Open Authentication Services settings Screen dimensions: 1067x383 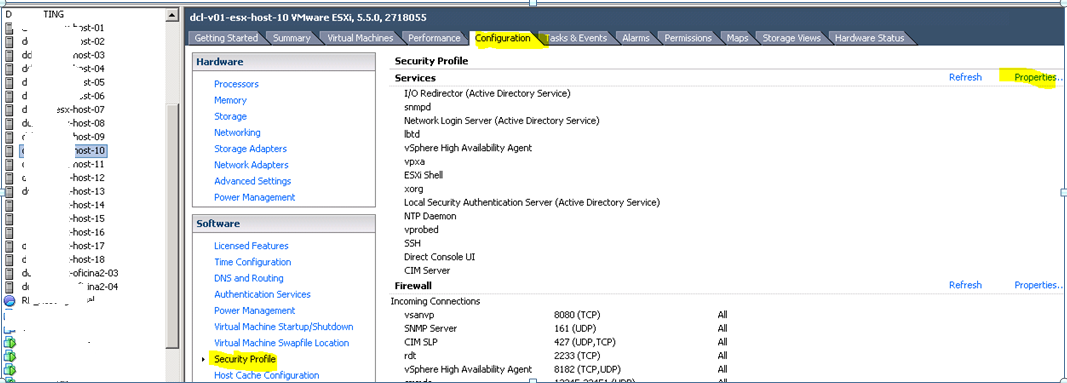[262, 295]
